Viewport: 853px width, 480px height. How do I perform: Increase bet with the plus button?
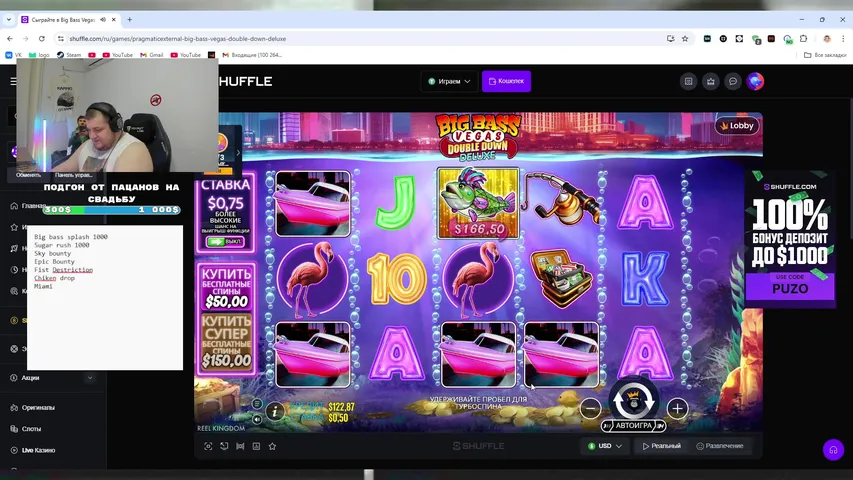677,408
